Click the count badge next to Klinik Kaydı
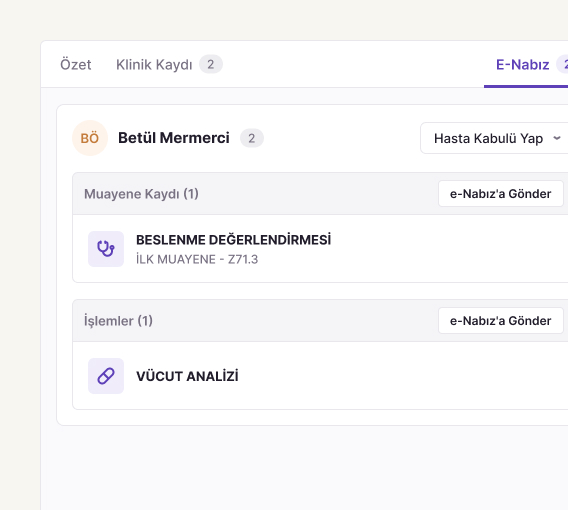The image size is (568, 510). pos(211,64)
